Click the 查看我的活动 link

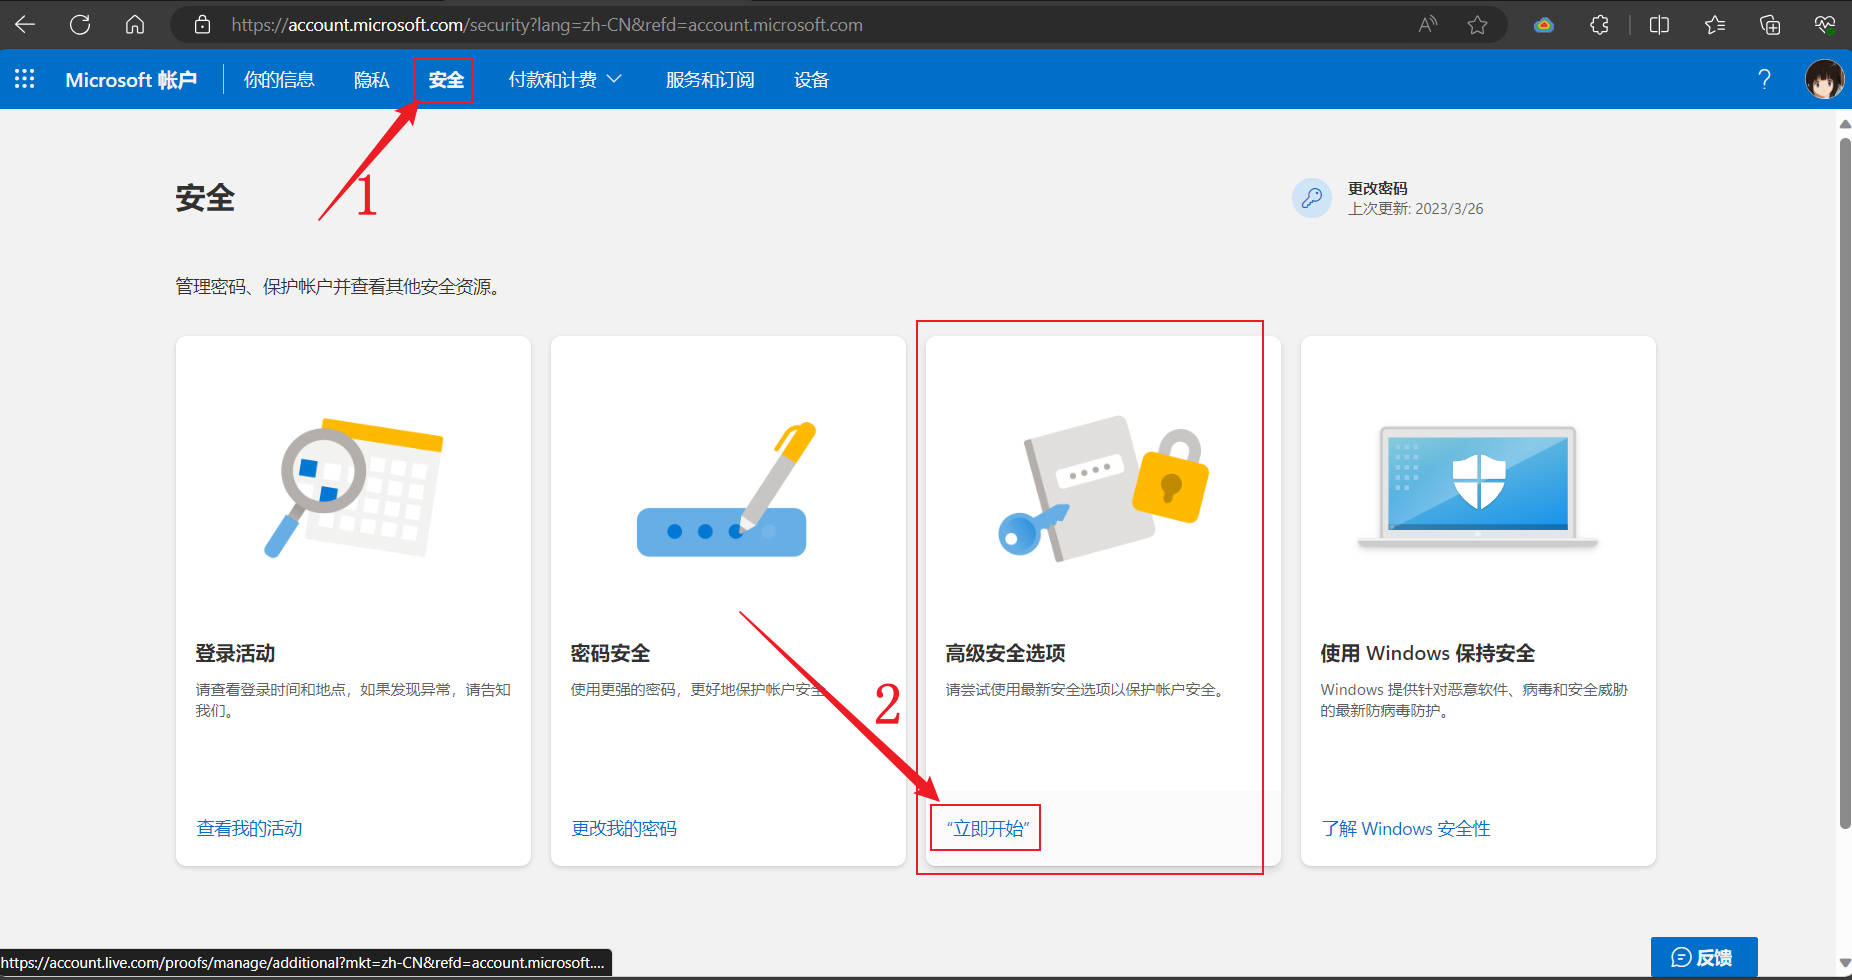249,828
